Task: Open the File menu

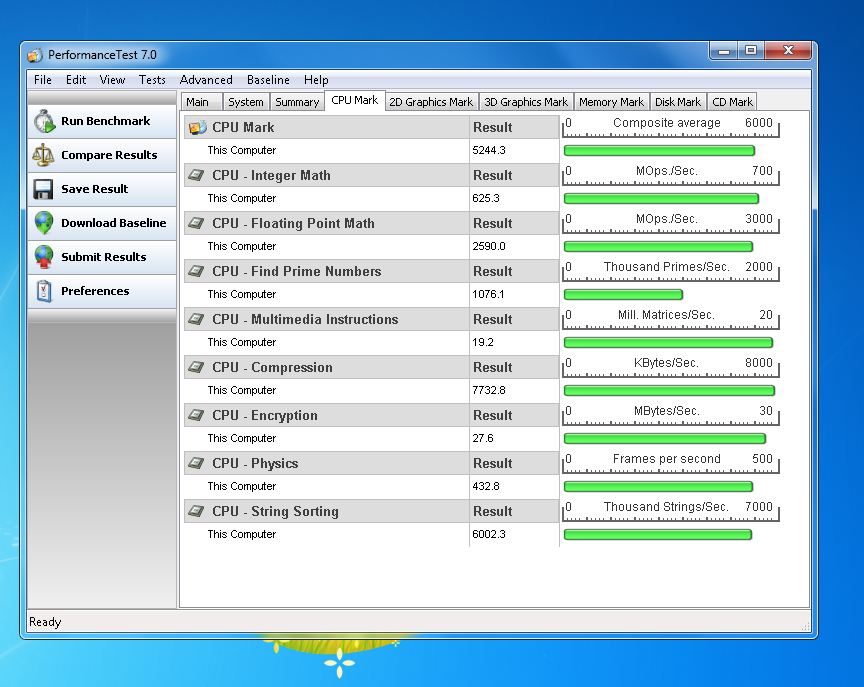Action: click(x=42, y=80)
